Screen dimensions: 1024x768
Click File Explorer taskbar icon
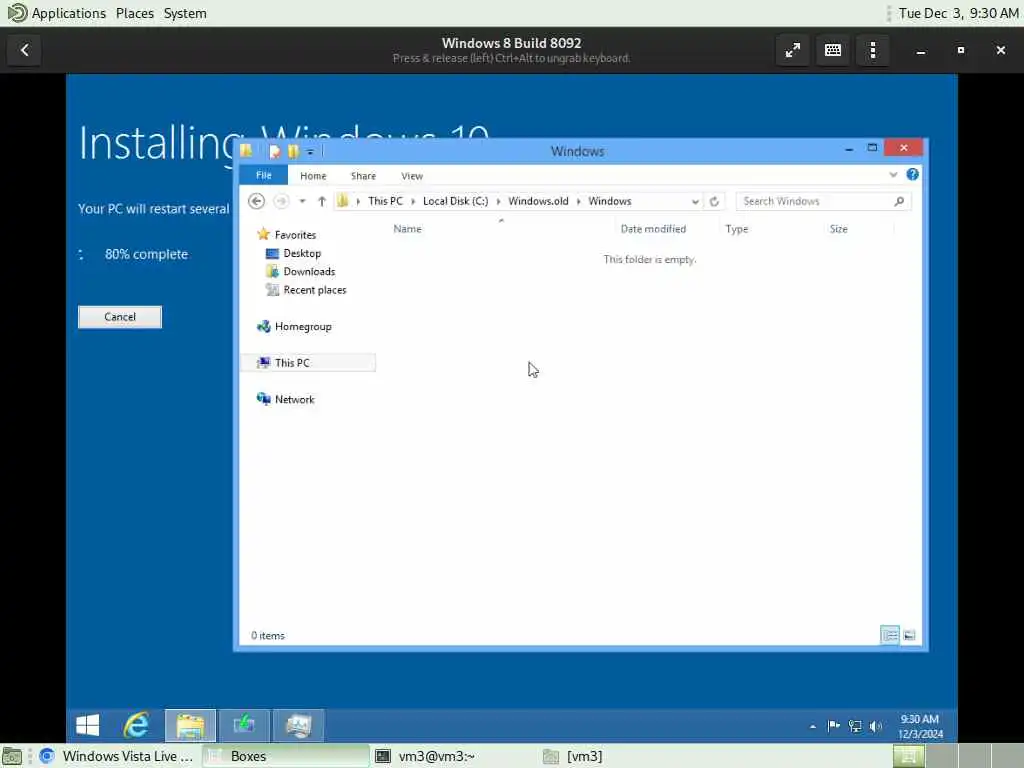190,725
